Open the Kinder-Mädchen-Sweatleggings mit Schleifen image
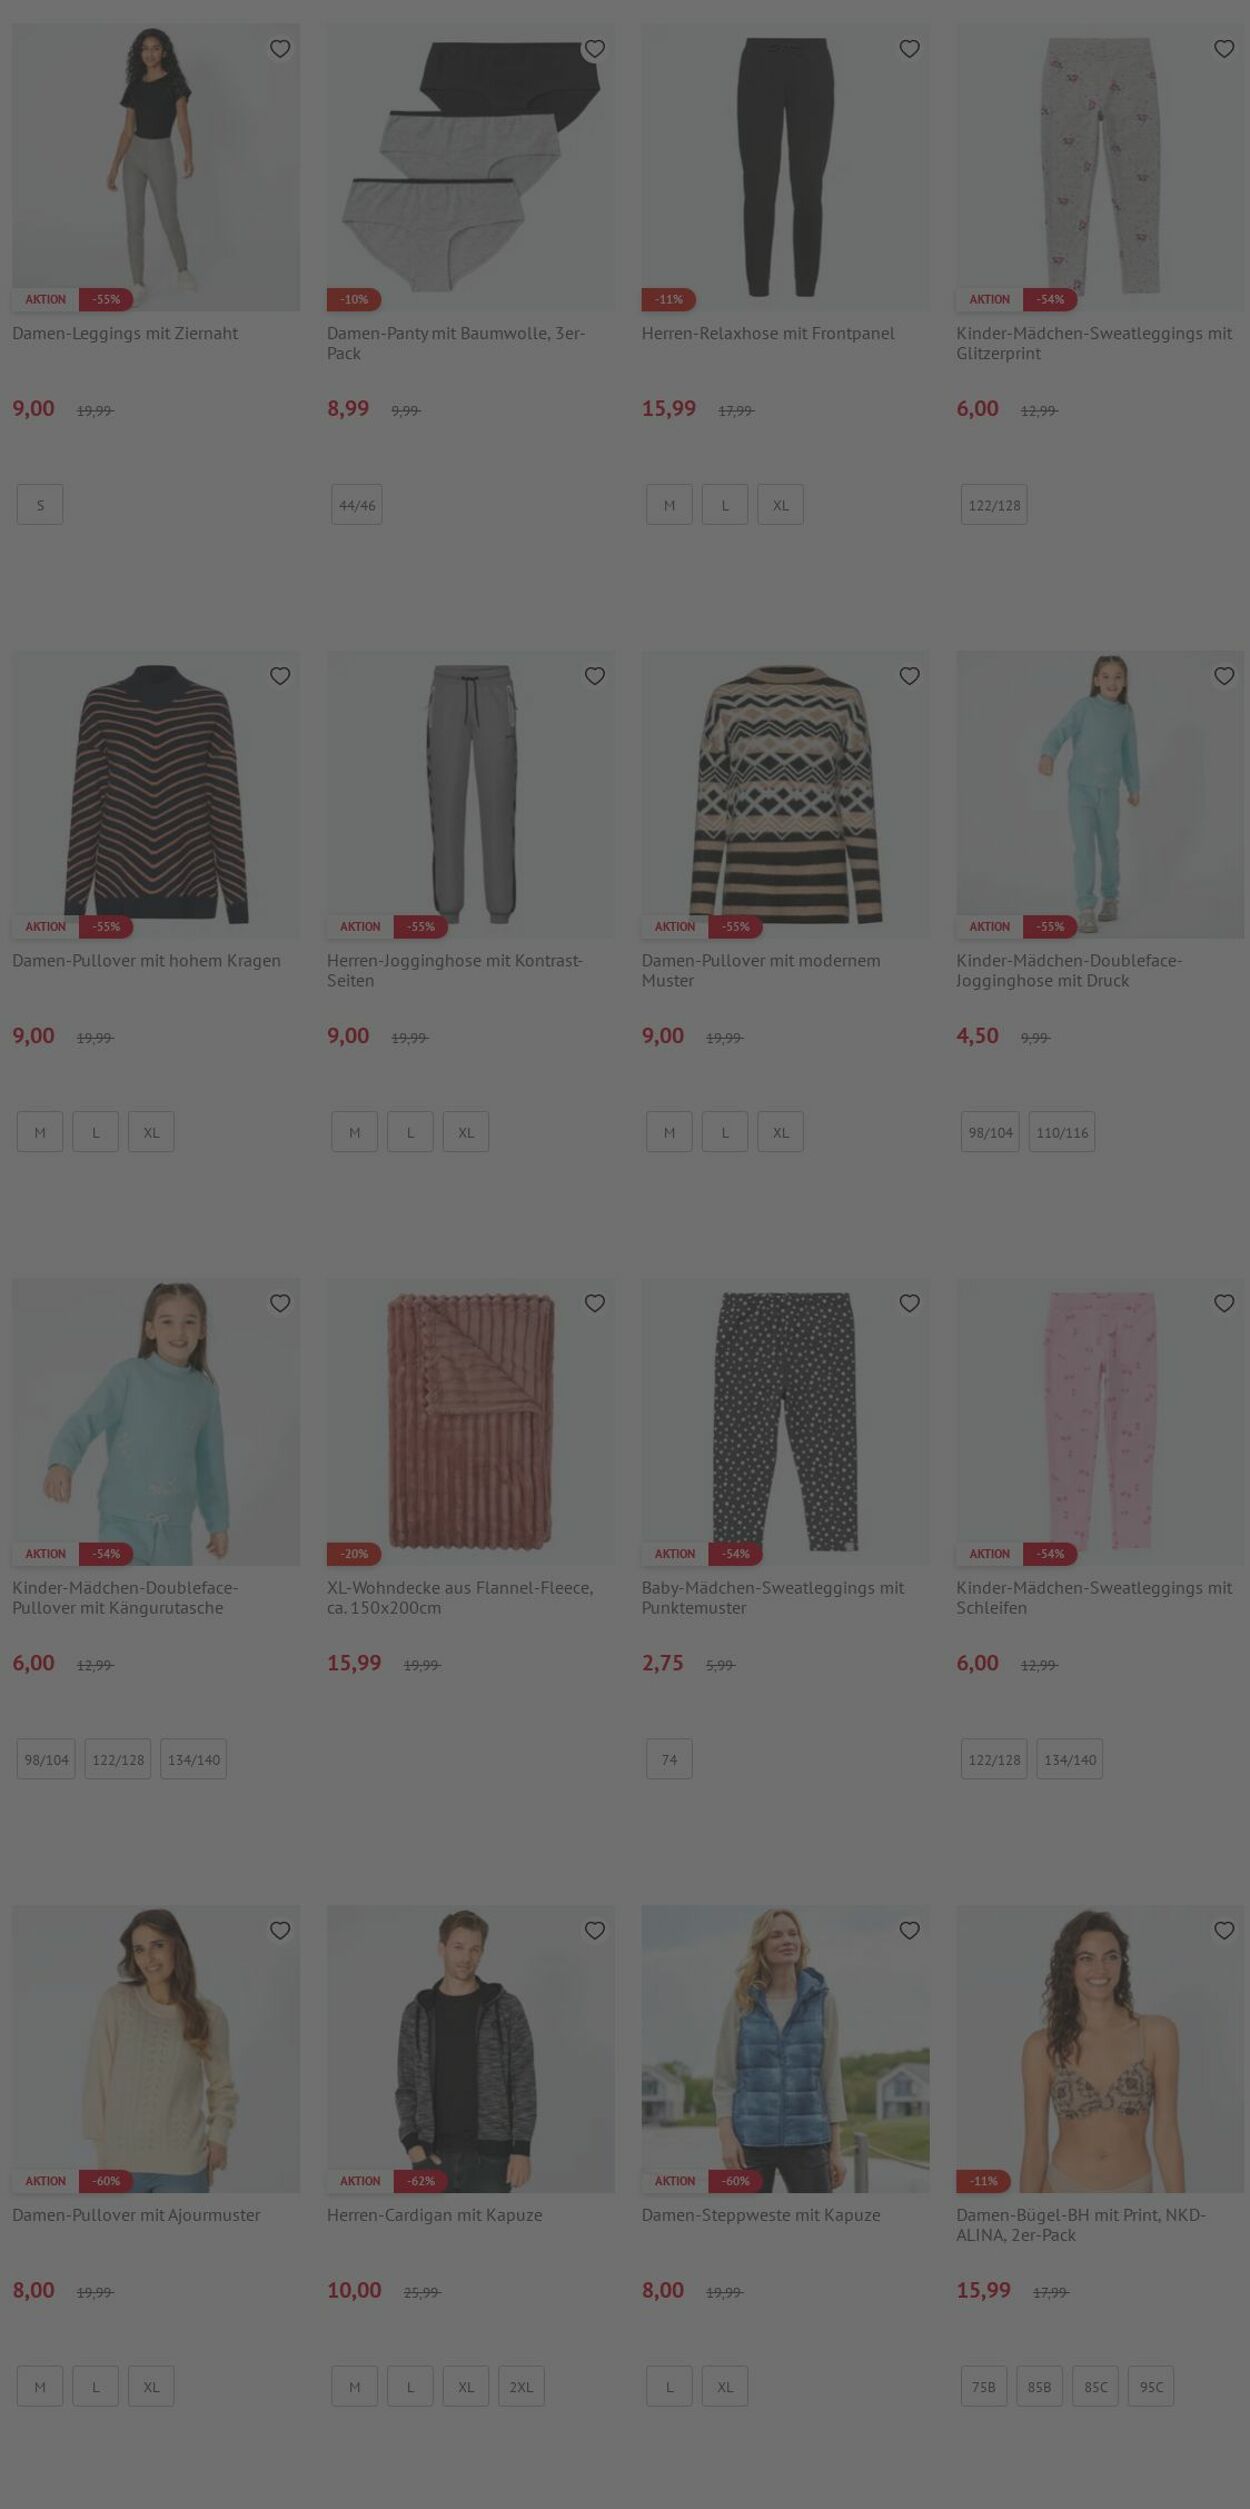The width and height of the screenshot is (1250, 2509). (x=1100, y=1422)
